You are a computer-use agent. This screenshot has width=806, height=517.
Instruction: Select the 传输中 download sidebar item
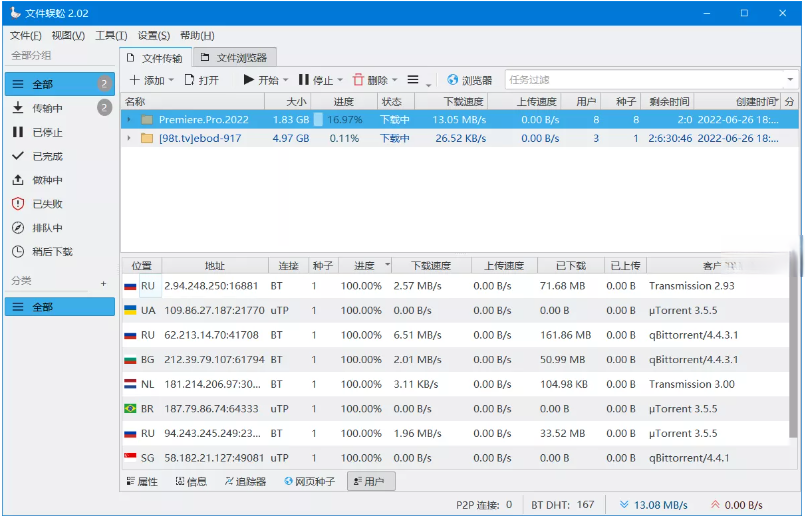tap(60, 108)
